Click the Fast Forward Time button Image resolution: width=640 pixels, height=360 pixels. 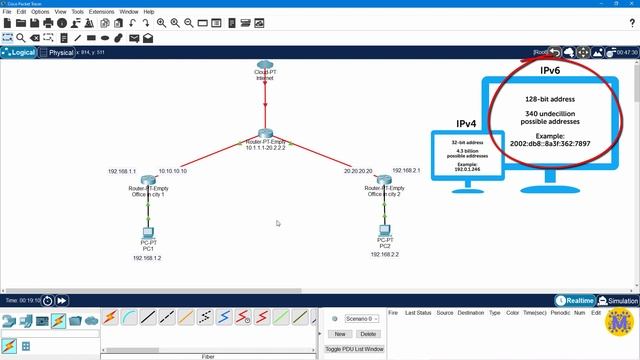pyautogui.click(x=62, y=301)
